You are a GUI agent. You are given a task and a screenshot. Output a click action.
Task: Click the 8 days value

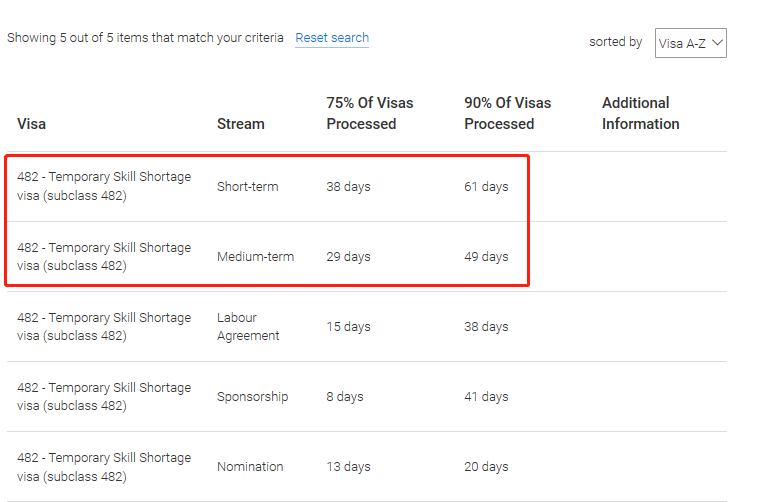345,397
